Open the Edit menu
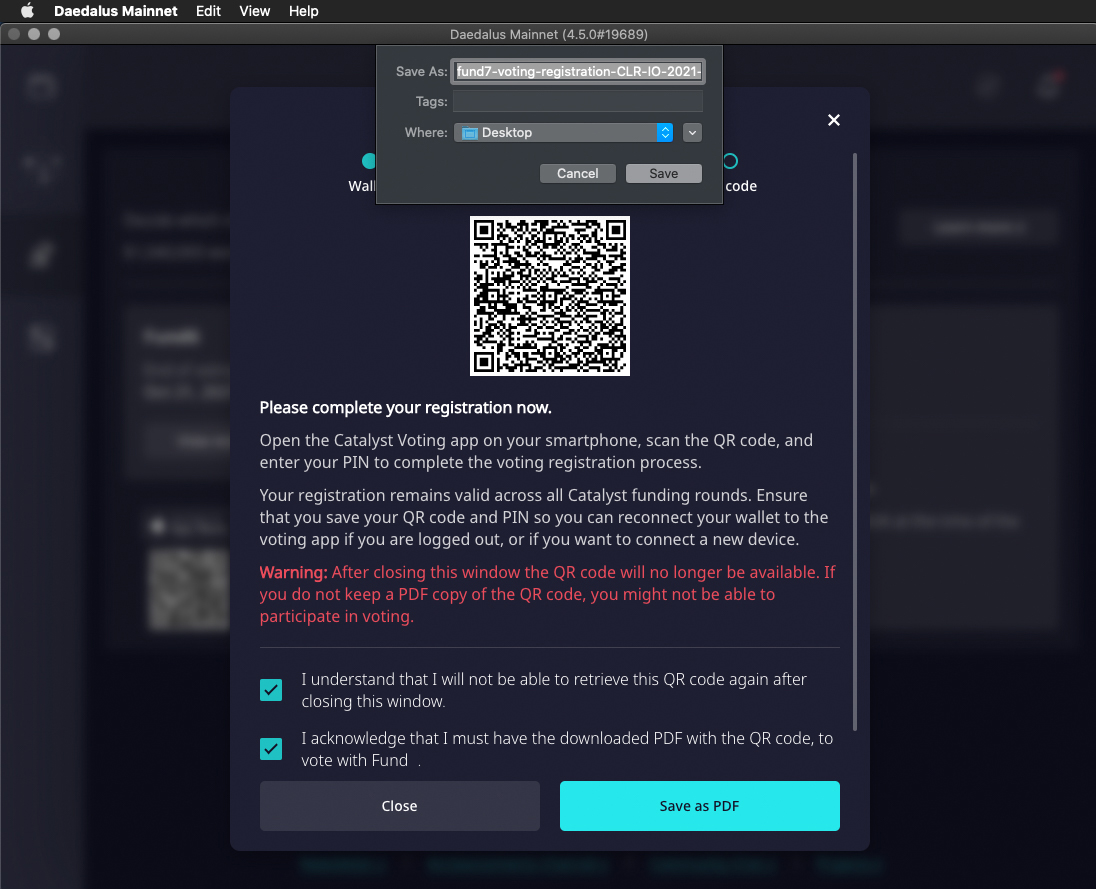 click(208, 11)
